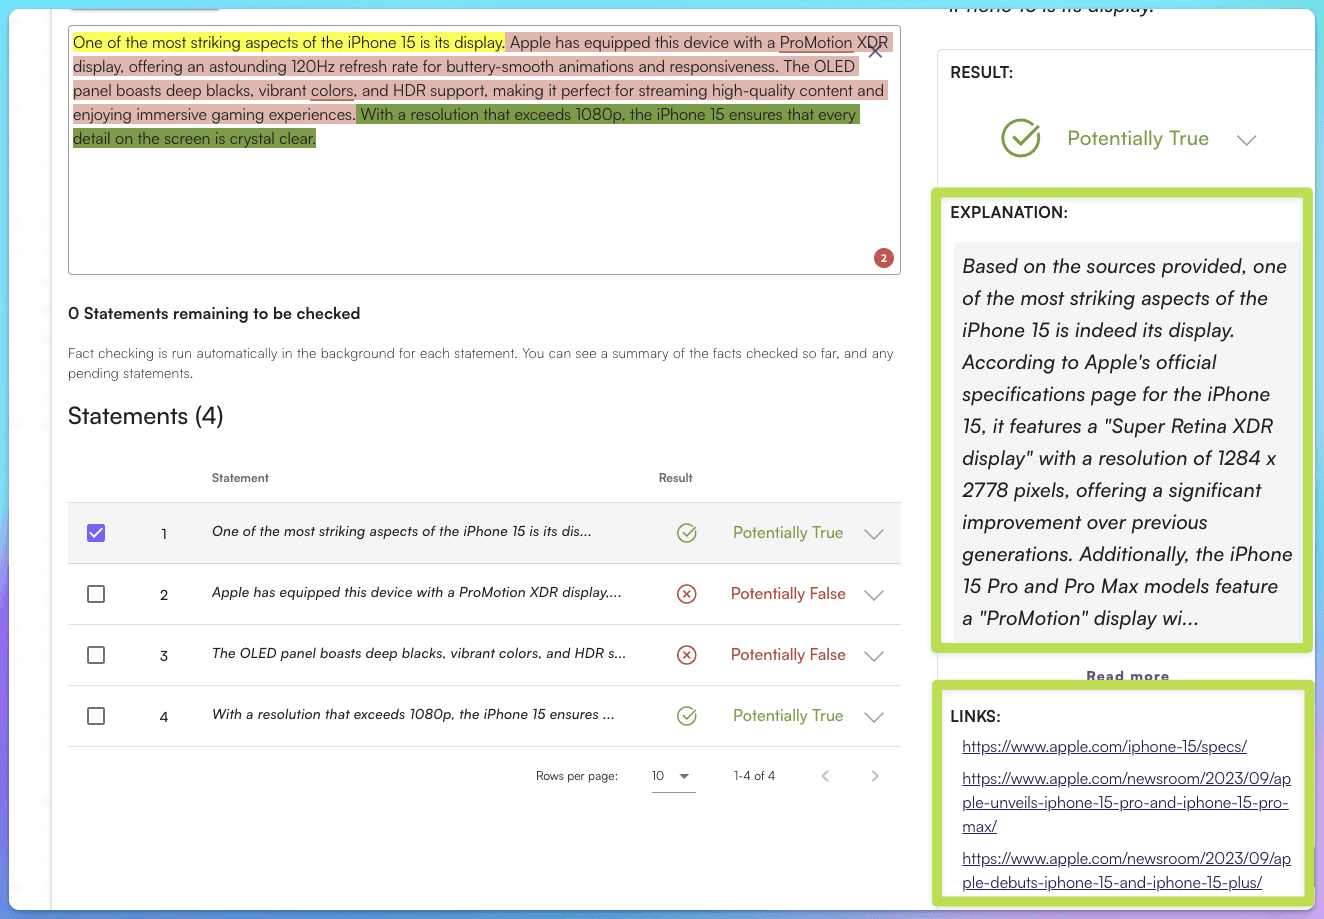
Task: Click the red issue count badge
Action: tap(883, 258)
